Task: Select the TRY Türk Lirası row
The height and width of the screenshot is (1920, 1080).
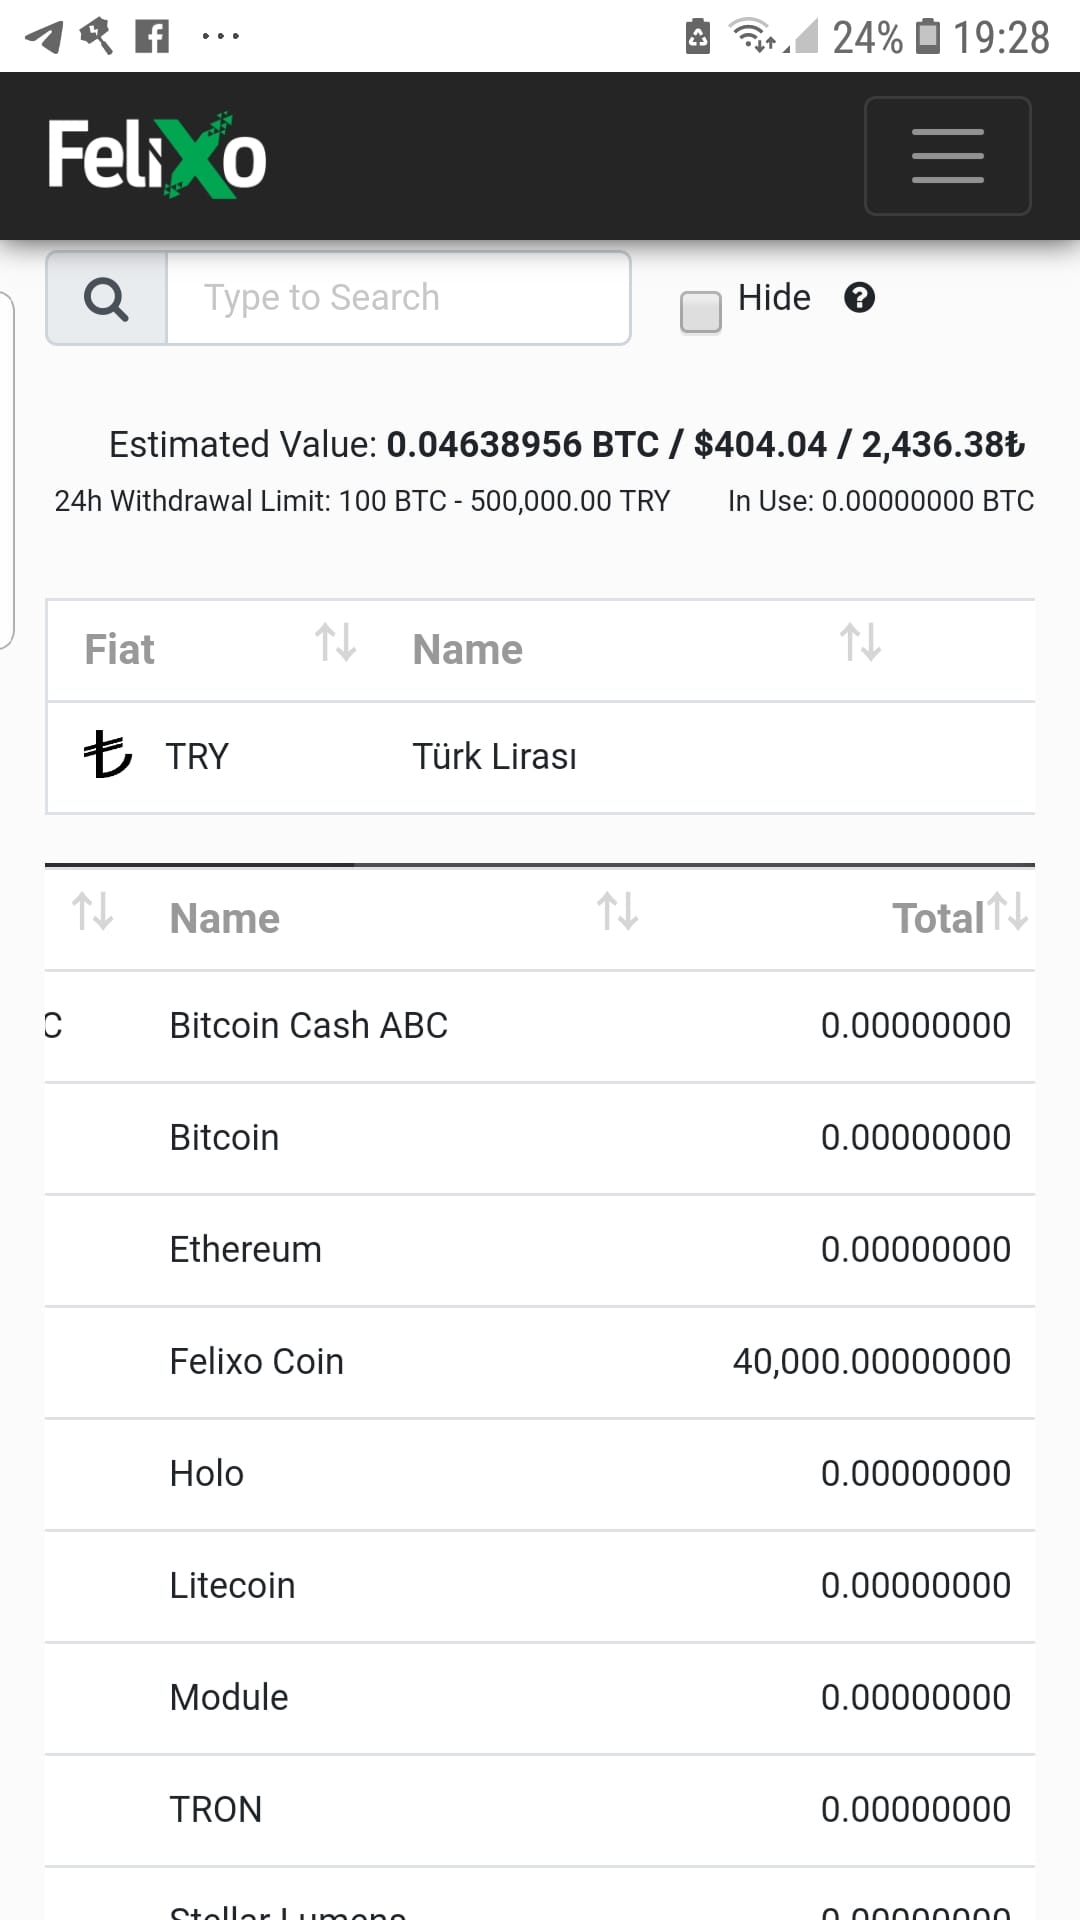Action: click(x=540, y=757)
